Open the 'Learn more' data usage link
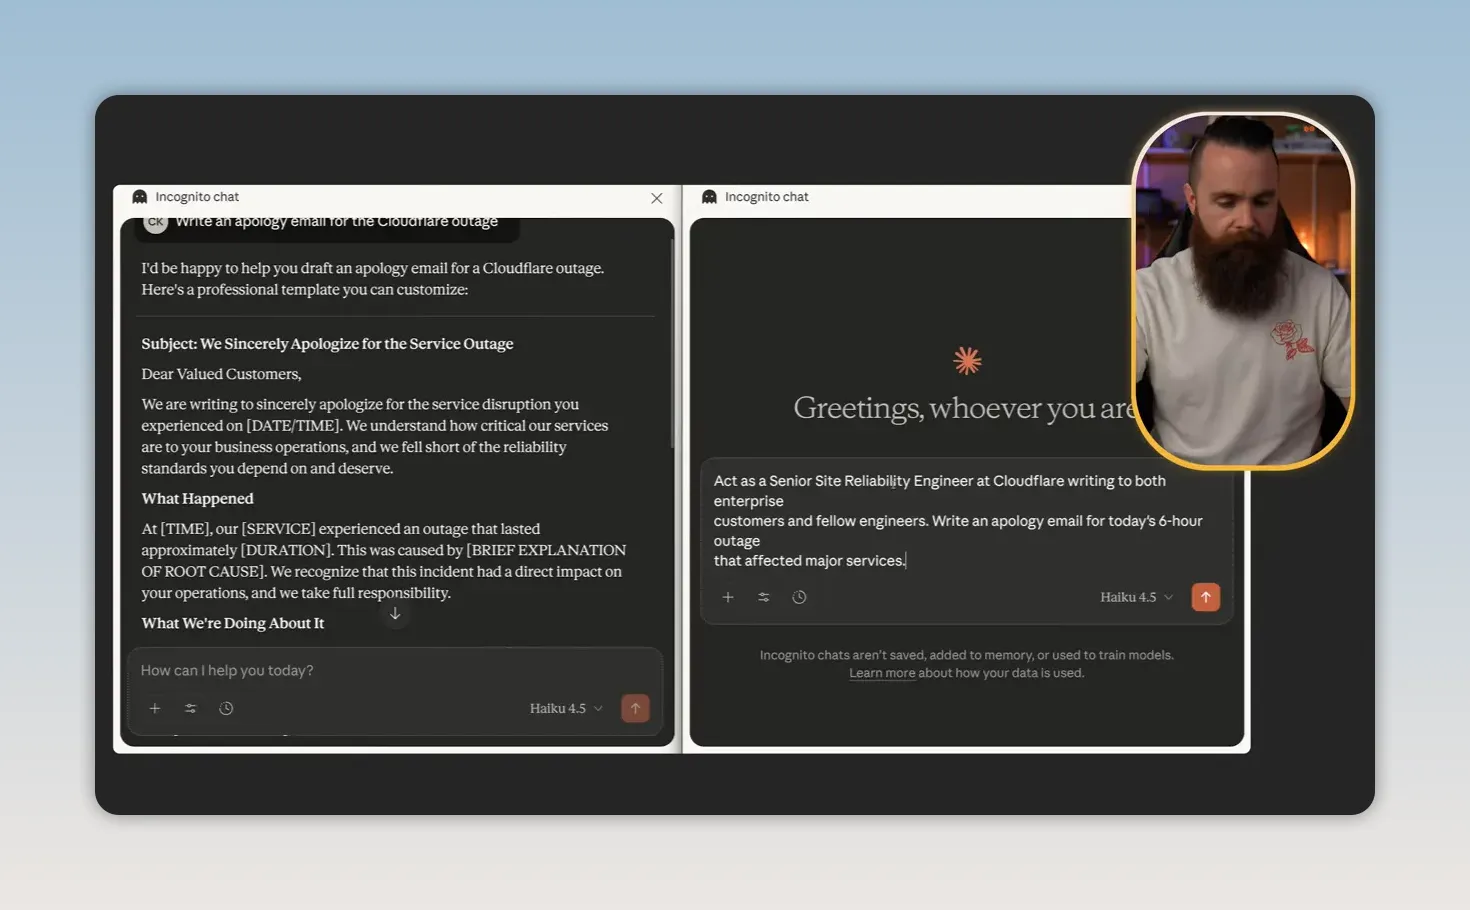Image resolution: width=1470 pixels, height=910 pixels. [x=882, y=673]
